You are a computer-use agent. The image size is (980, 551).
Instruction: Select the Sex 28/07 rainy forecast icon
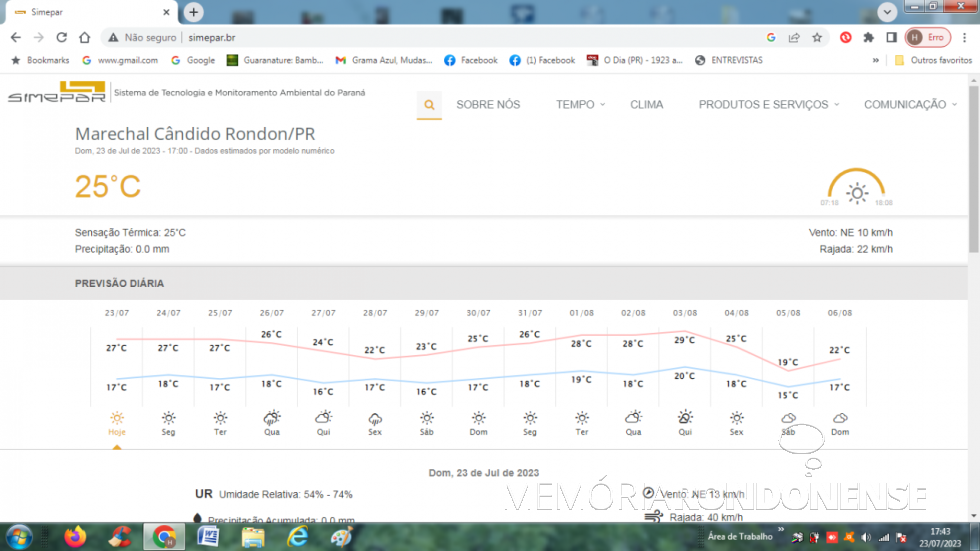[375, 418]
